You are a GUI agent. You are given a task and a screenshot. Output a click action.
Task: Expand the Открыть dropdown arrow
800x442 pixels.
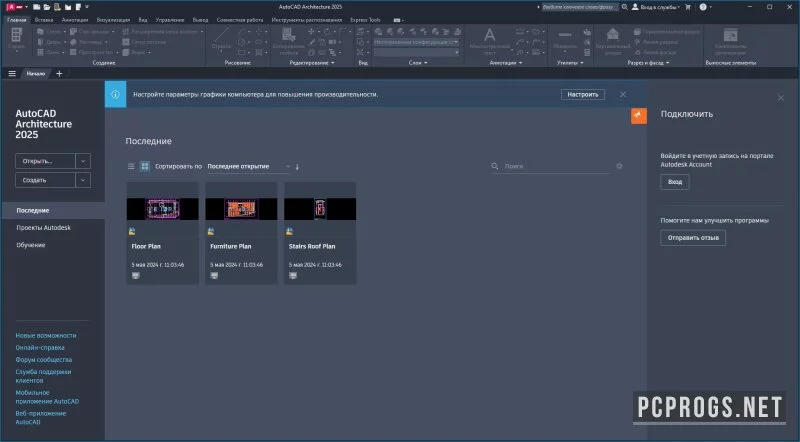83,161
